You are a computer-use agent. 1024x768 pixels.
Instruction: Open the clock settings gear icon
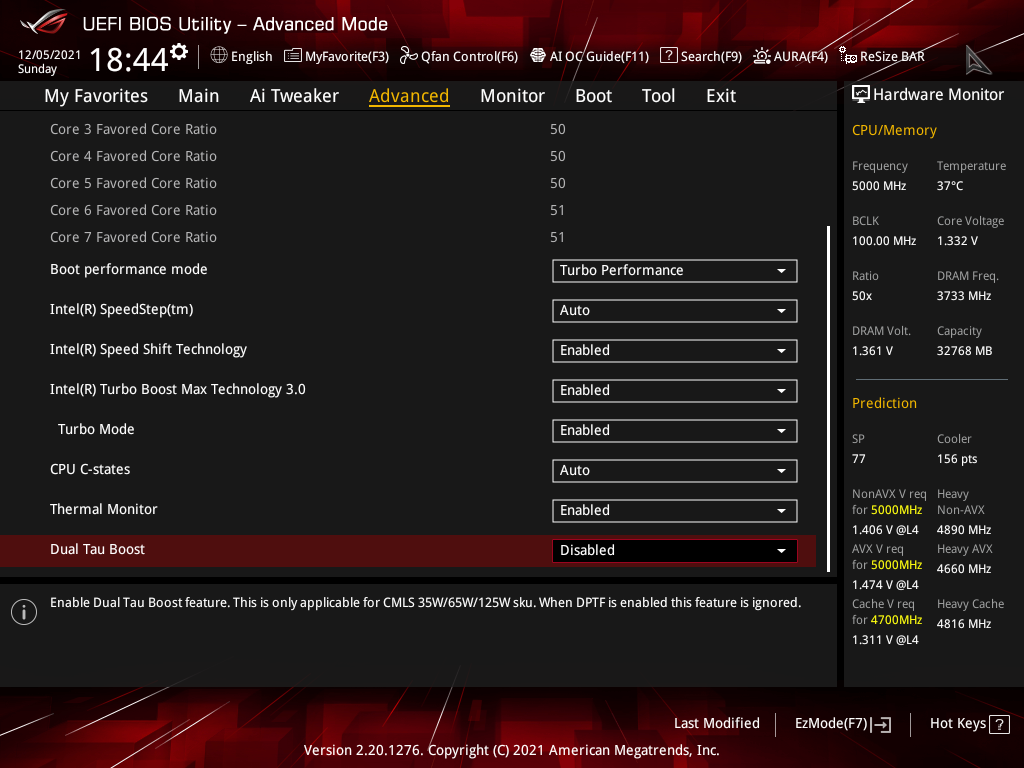pos(179,52)
